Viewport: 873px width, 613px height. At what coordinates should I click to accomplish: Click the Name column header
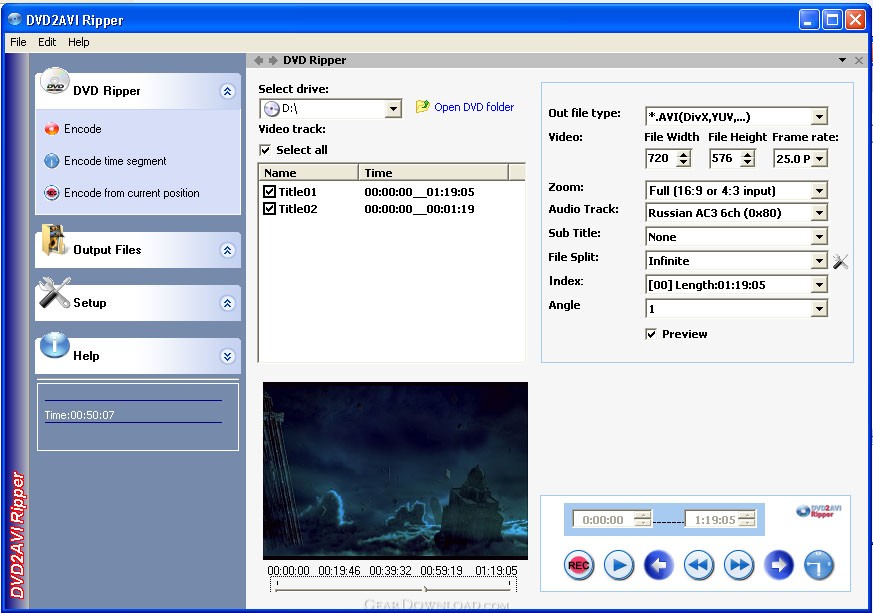tap(308, 173)
